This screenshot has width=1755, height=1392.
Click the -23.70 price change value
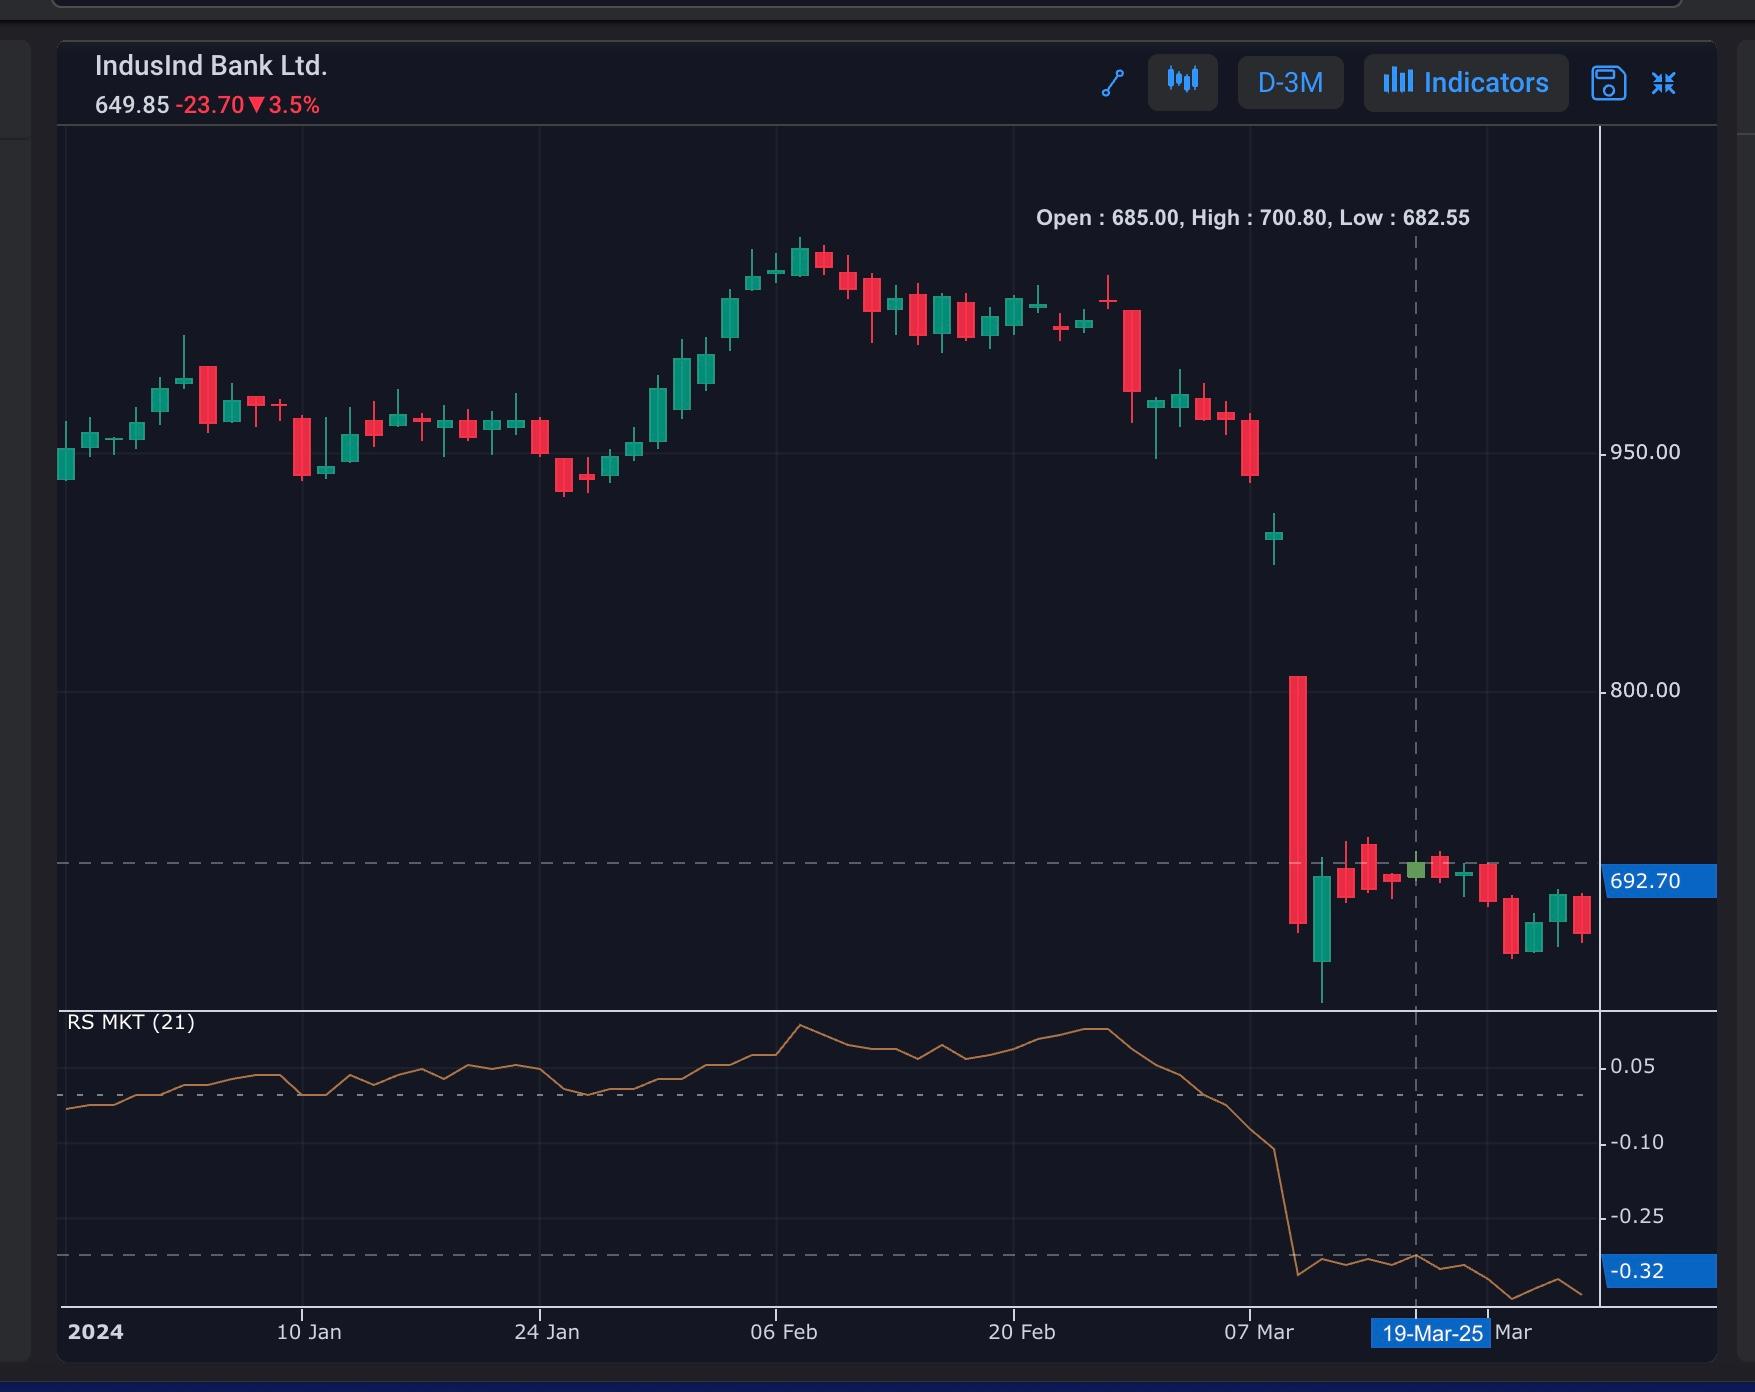[x=210, y=105]
